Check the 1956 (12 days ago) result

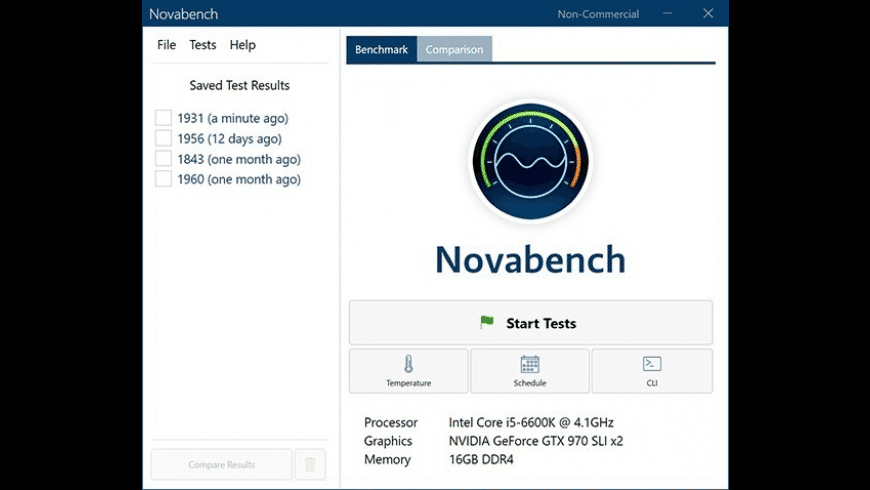[x=163, y=138]
